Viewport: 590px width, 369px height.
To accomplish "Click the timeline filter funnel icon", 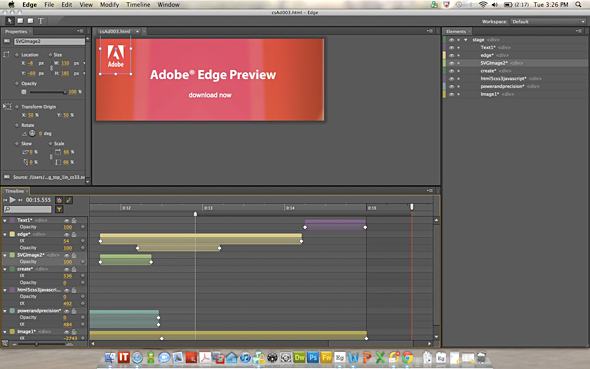I will click(59, 210).
